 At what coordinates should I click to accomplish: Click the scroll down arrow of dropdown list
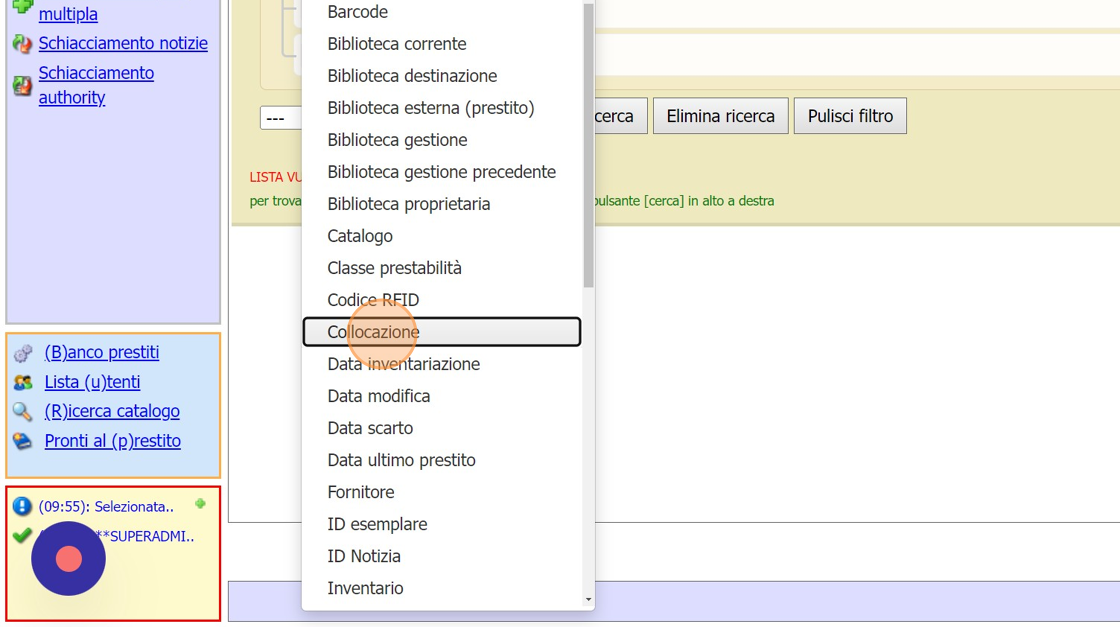[x=589, y=600]
